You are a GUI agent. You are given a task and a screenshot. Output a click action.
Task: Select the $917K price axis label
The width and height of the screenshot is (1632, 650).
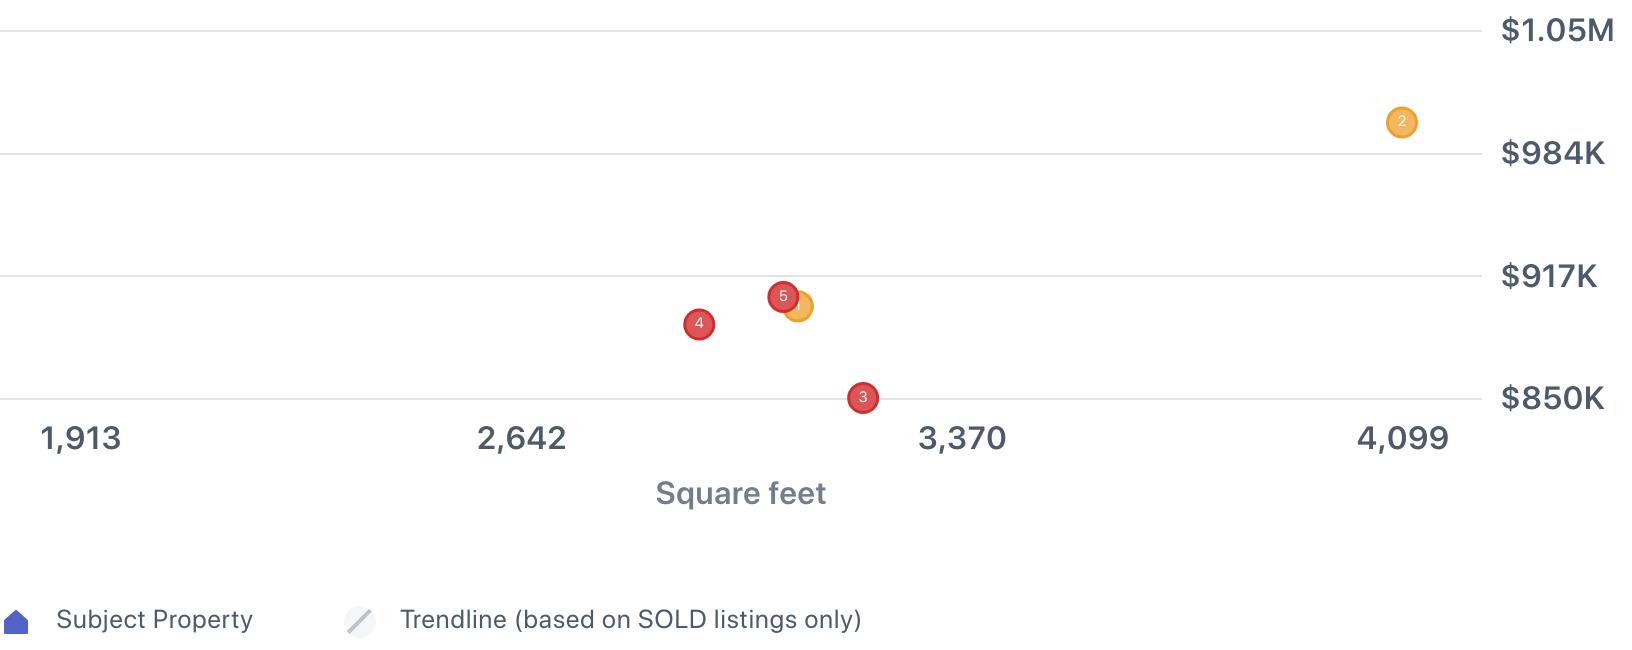pyautogui.click(x=1549, y=276)
